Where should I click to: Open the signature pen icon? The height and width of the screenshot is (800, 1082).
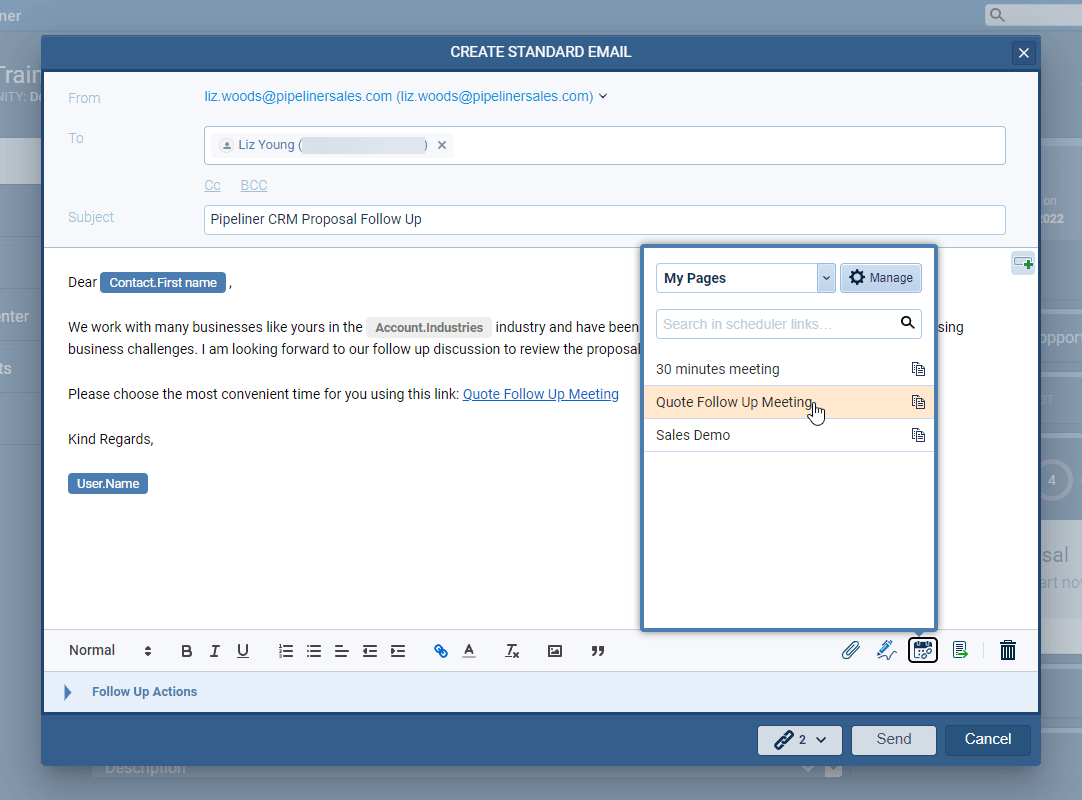tap(885, 651)
